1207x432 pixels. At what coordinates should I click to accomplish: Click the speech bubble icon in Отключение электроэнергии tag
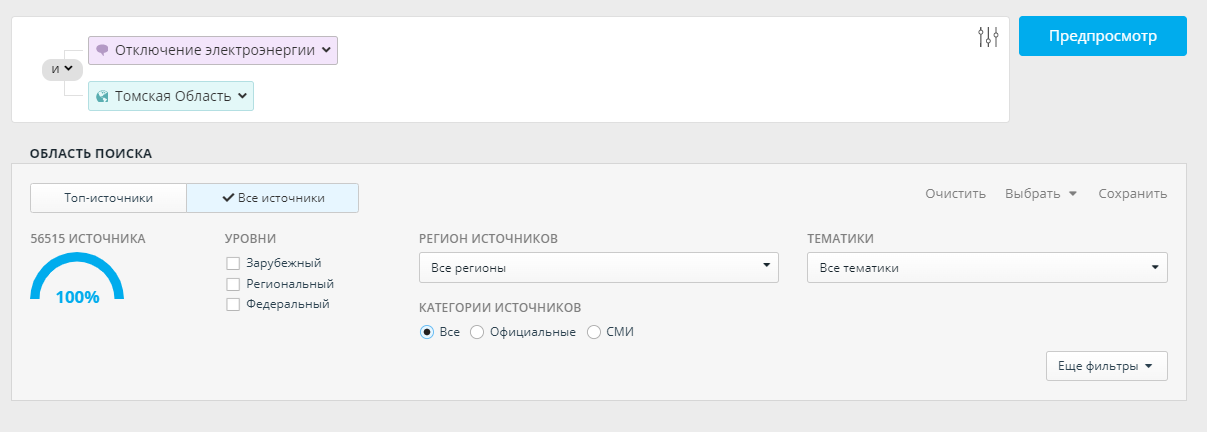coord(102,50)
